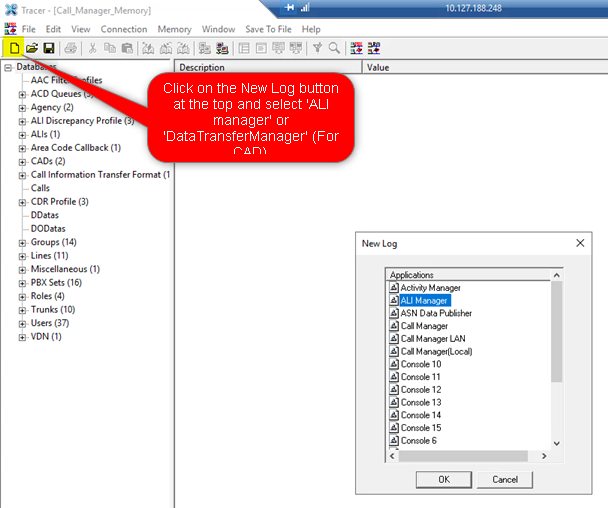Image resolution: width=608 pixels, height=508 pixels.
Task: Open the View menu
Action: tap(81, 29)
